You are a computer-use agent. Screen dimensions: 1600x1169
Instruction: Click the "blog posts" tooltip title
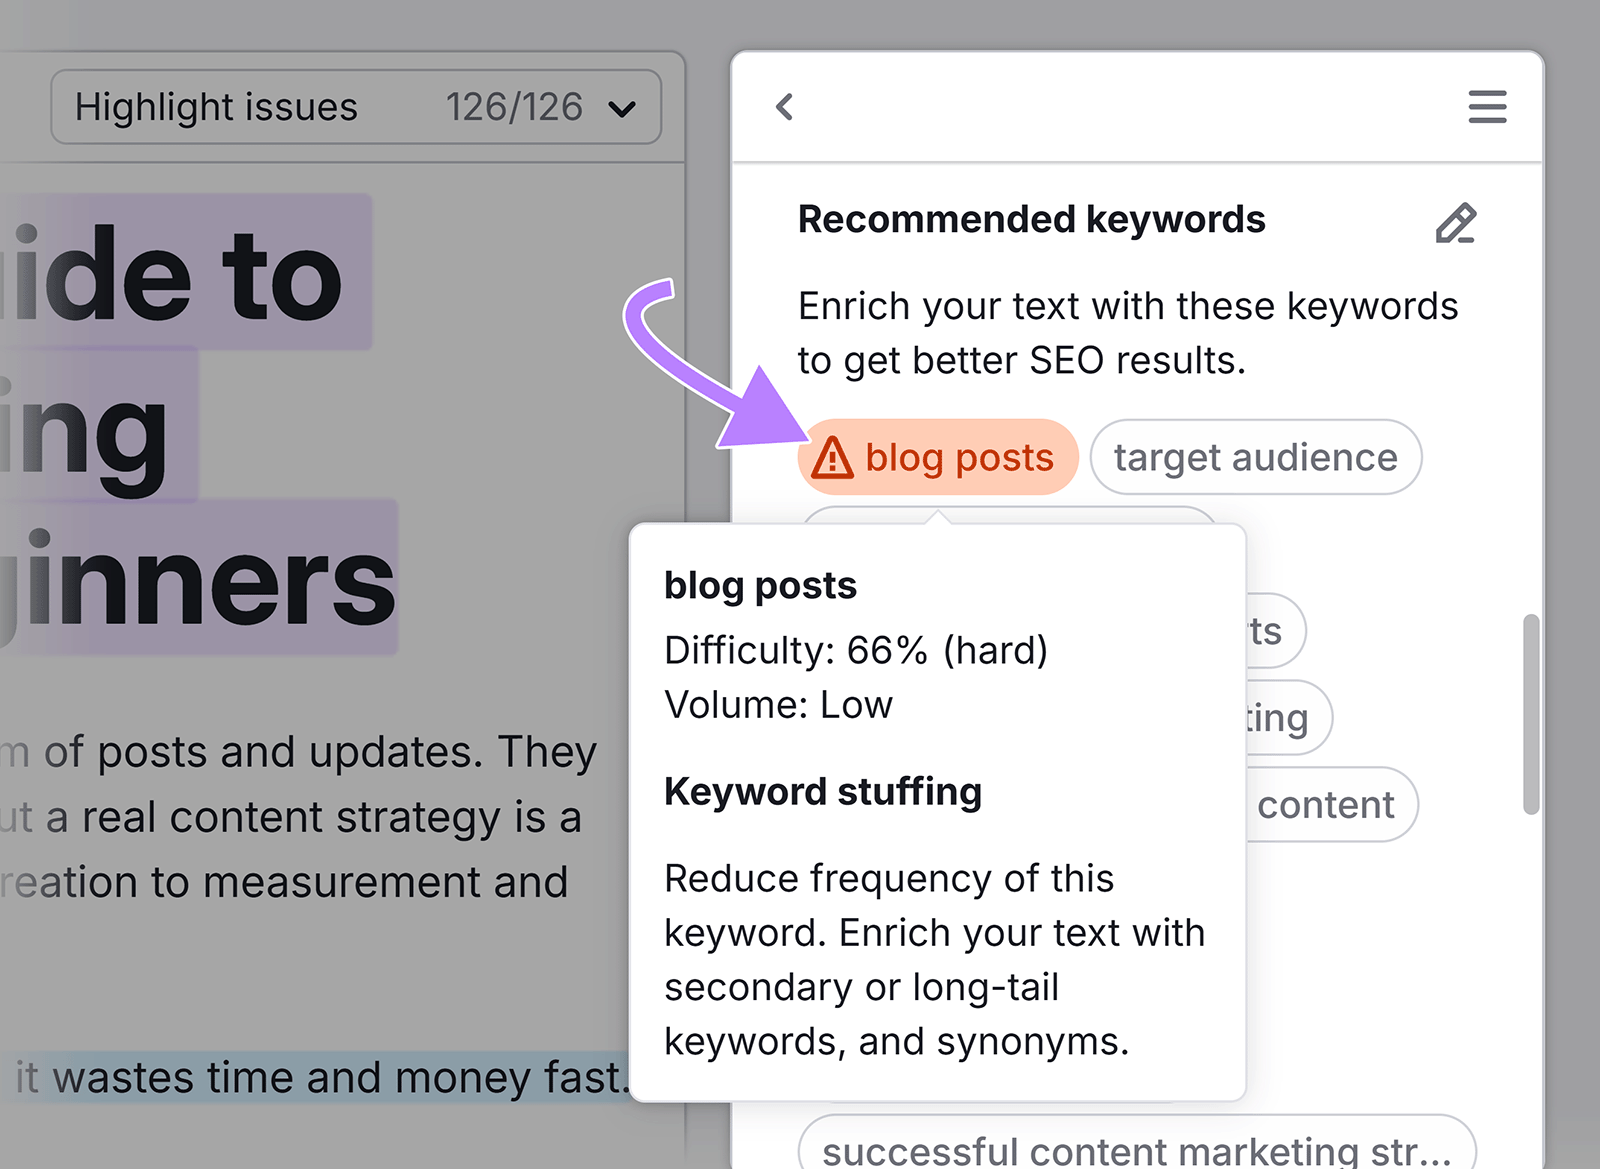pos(761,586)
